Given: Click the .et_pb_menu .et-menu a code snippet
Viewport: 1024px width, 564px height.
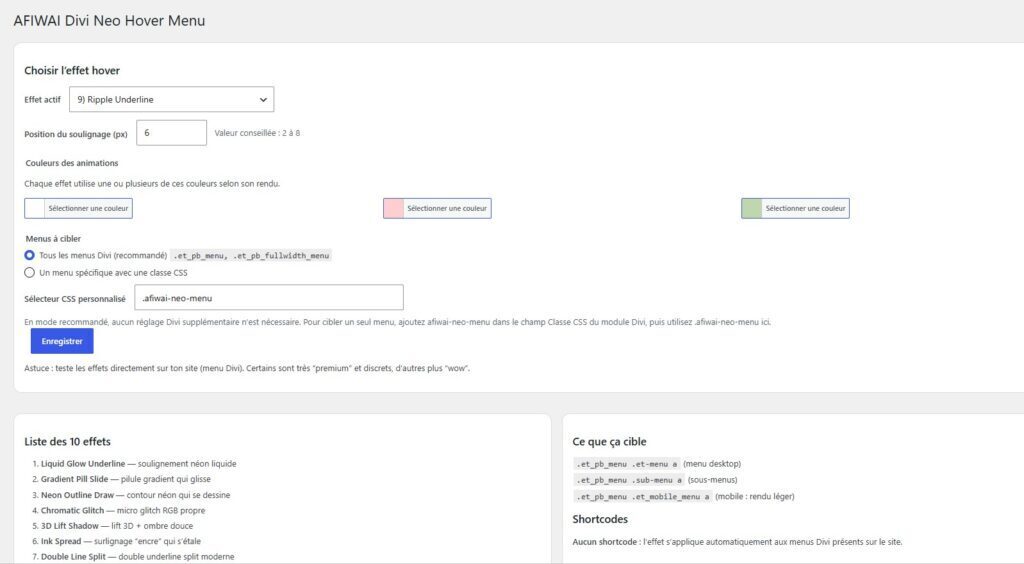Looking at the screenshot, I should coord(627,464).
